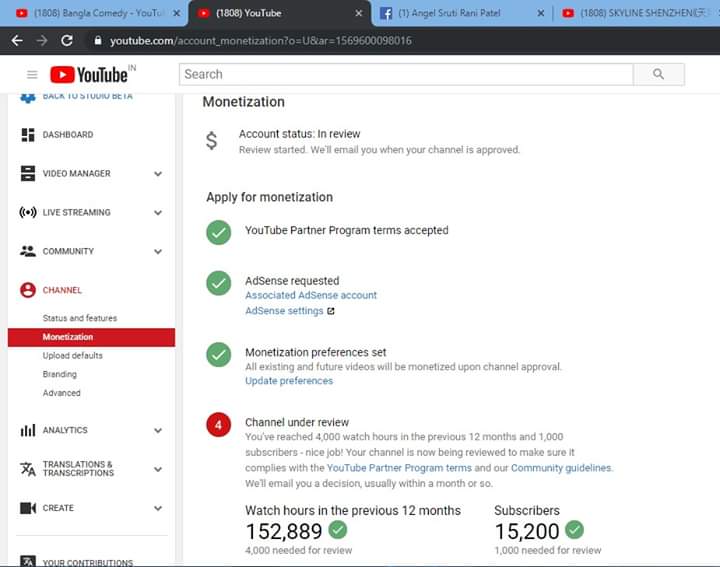This screenshot has height=567, width=720.
Task: Open YouTube Partner Program terms link
Action: [399, 468]
